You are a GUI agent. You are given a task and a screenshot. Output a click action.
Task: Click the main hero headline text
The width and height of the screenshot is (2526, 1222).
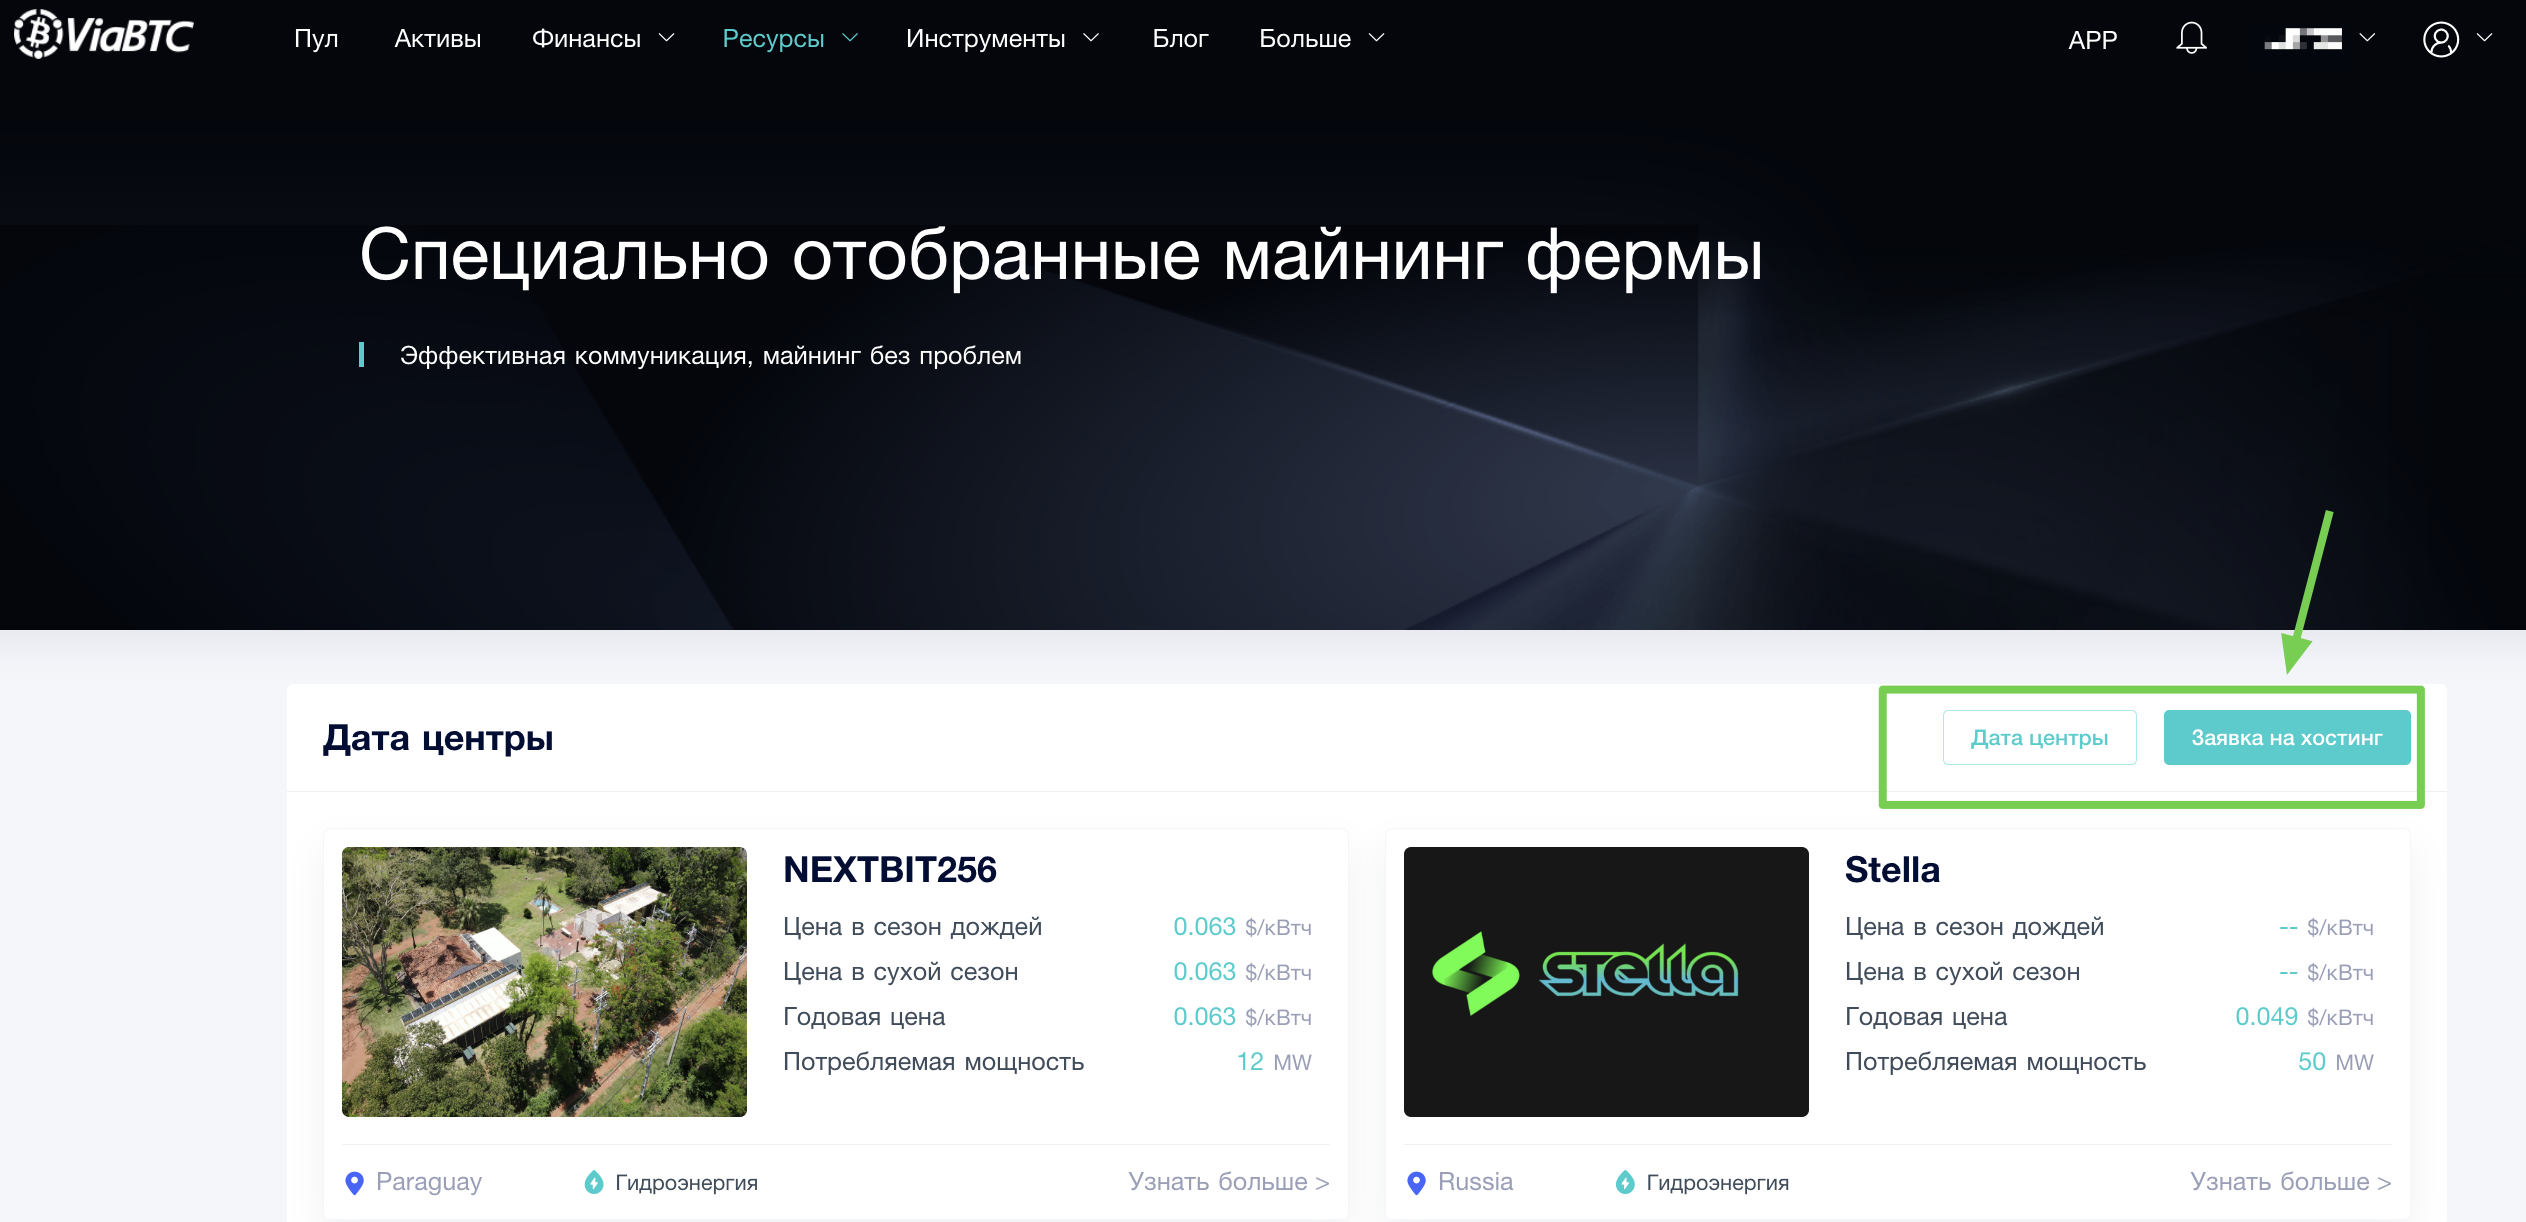(1061, 255)
